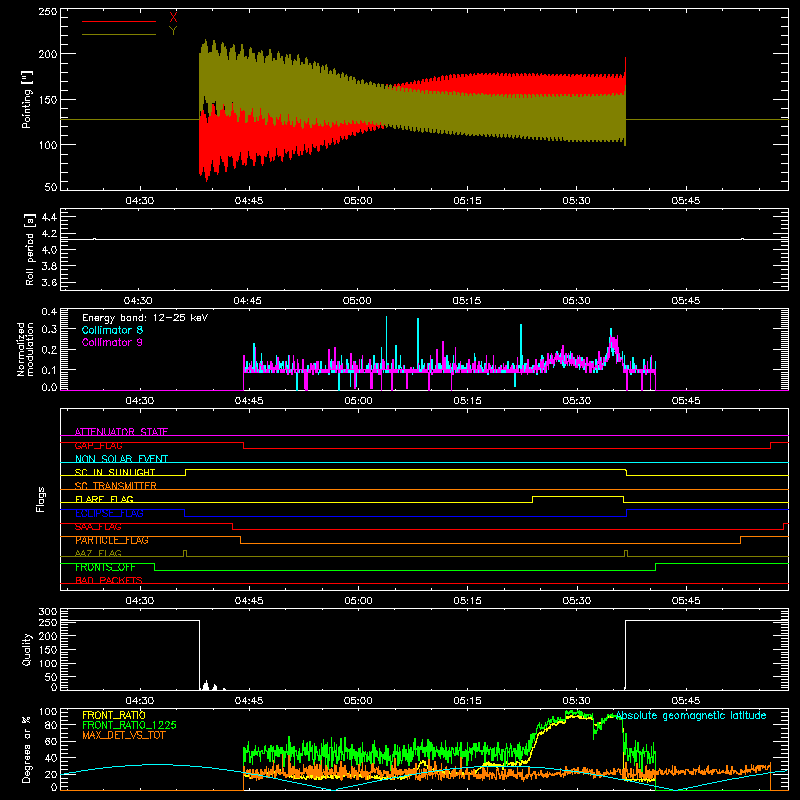Click the 50 tick on Pointing axis
The height and width of the screenshot is (800, 800).
coord(51,187)
